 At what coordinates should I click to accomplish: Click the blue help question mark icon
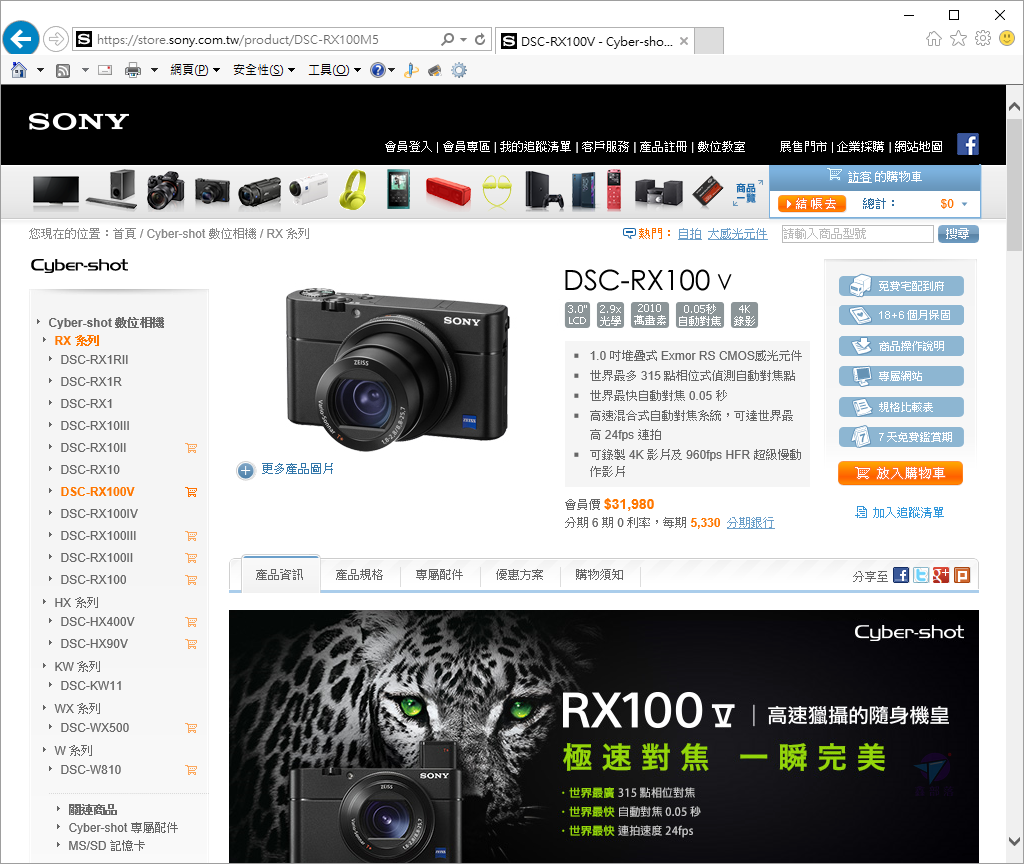pos(377,70)
